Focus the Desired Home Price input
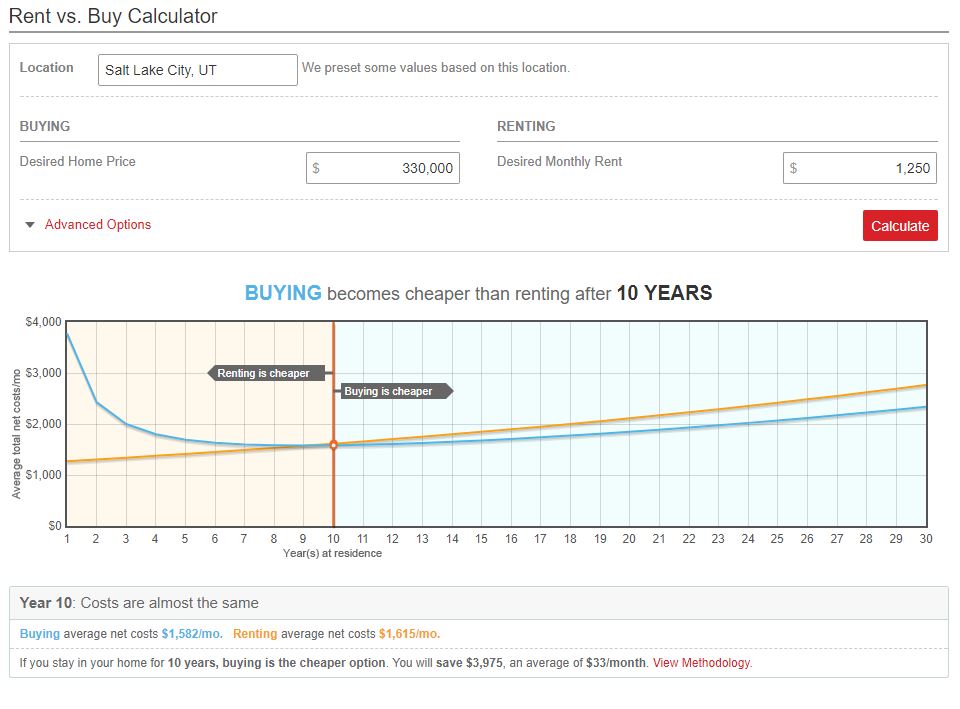The width and height of the screenshot is (960, 709). (x=390, y=168)
